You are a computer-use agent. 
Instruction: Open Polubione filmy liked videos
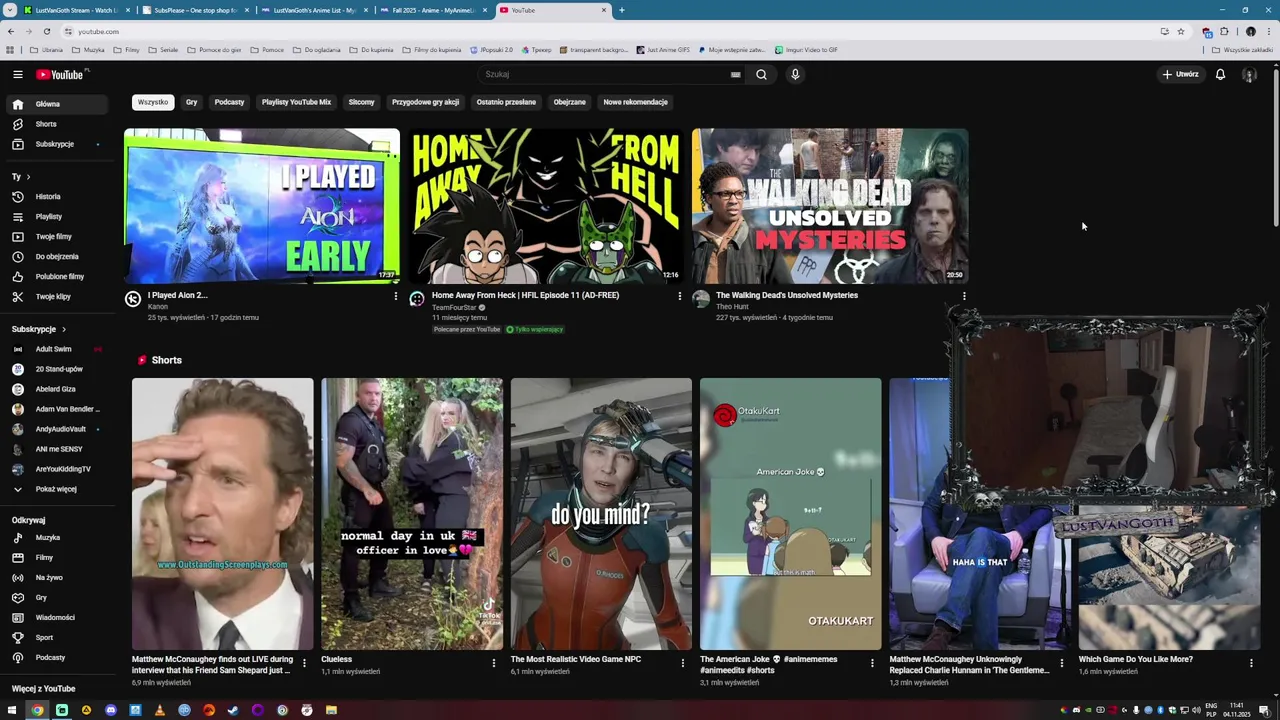point(59,277)
